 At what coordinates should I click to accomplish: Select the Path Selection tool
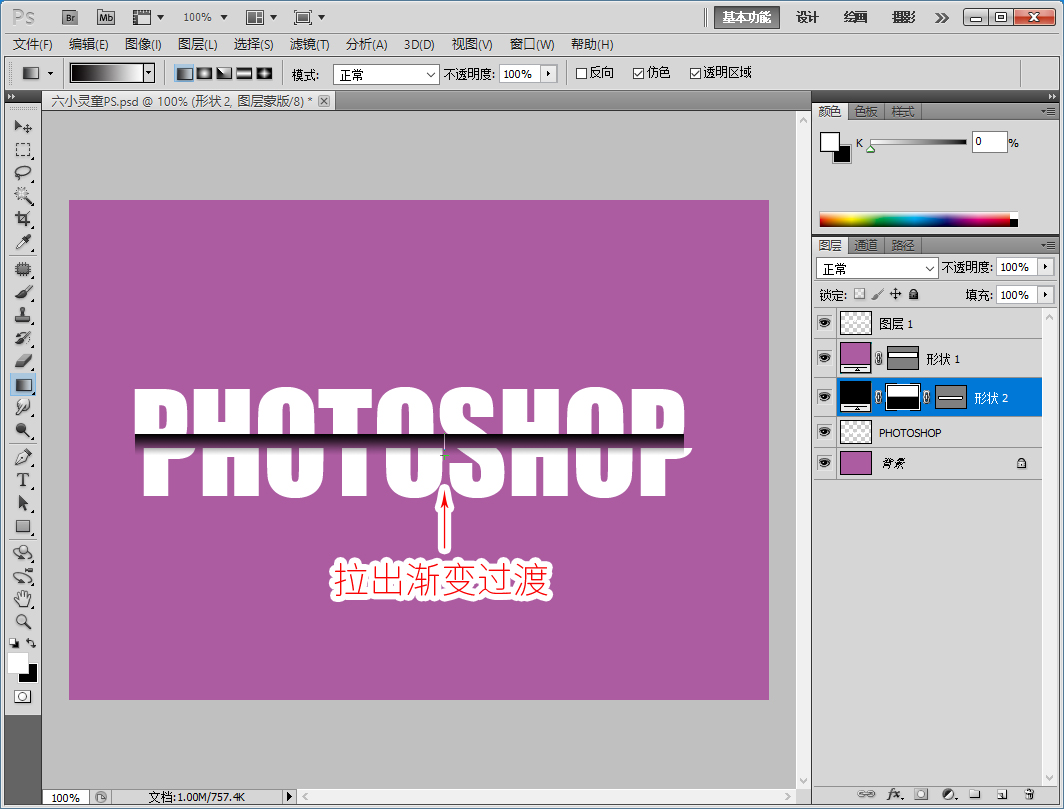[x=23, y=504]
